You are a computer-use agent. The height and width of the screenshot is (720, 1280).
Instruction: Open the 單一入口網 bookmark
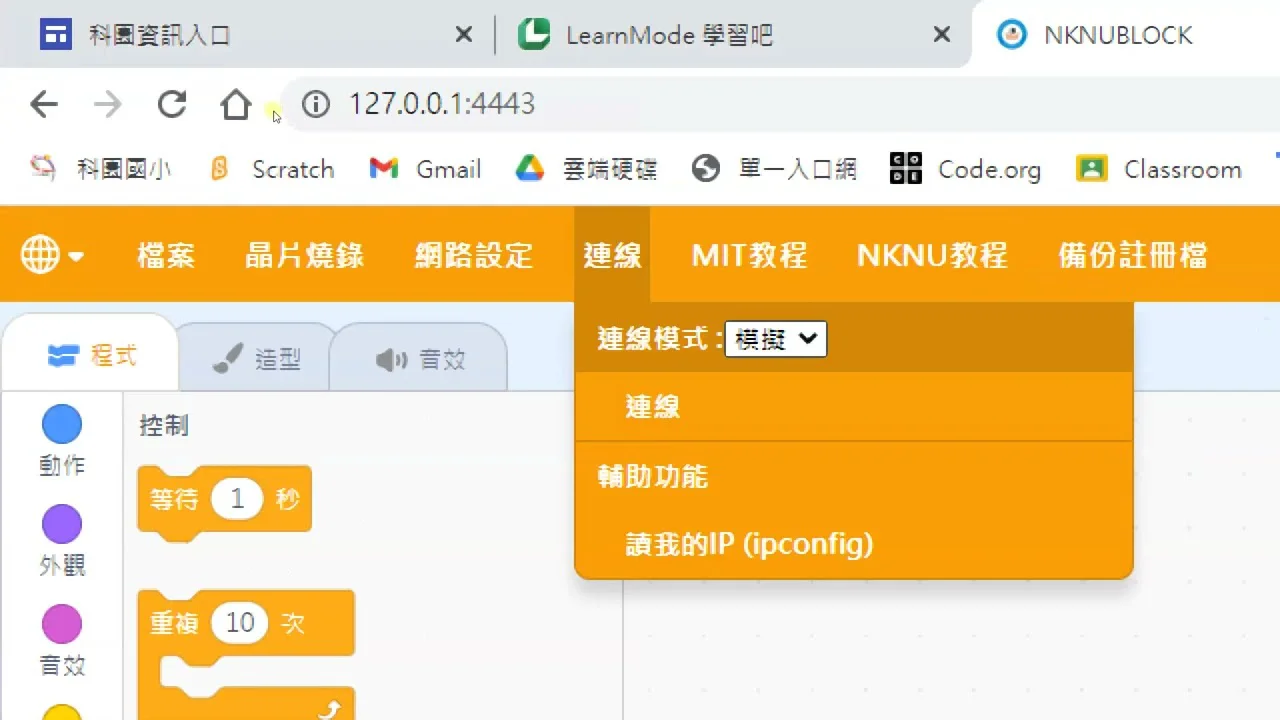[774, 169]
